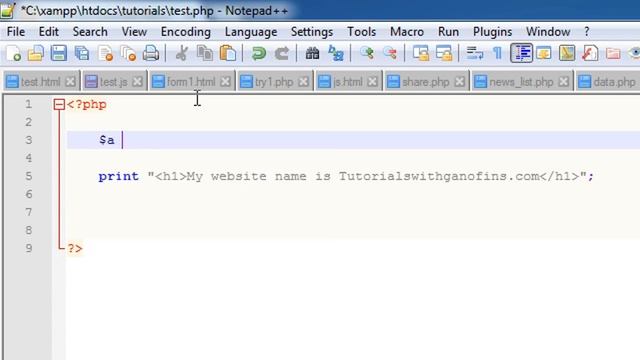Open the Language menu
The width and height of the screenshot is (640, 360).
tap(251, 31)
